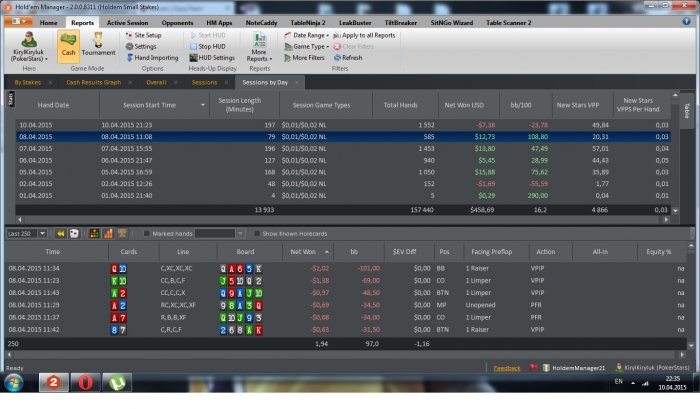
Task: Click the trophy icon in hands toolbar
Action: point(122,233)
